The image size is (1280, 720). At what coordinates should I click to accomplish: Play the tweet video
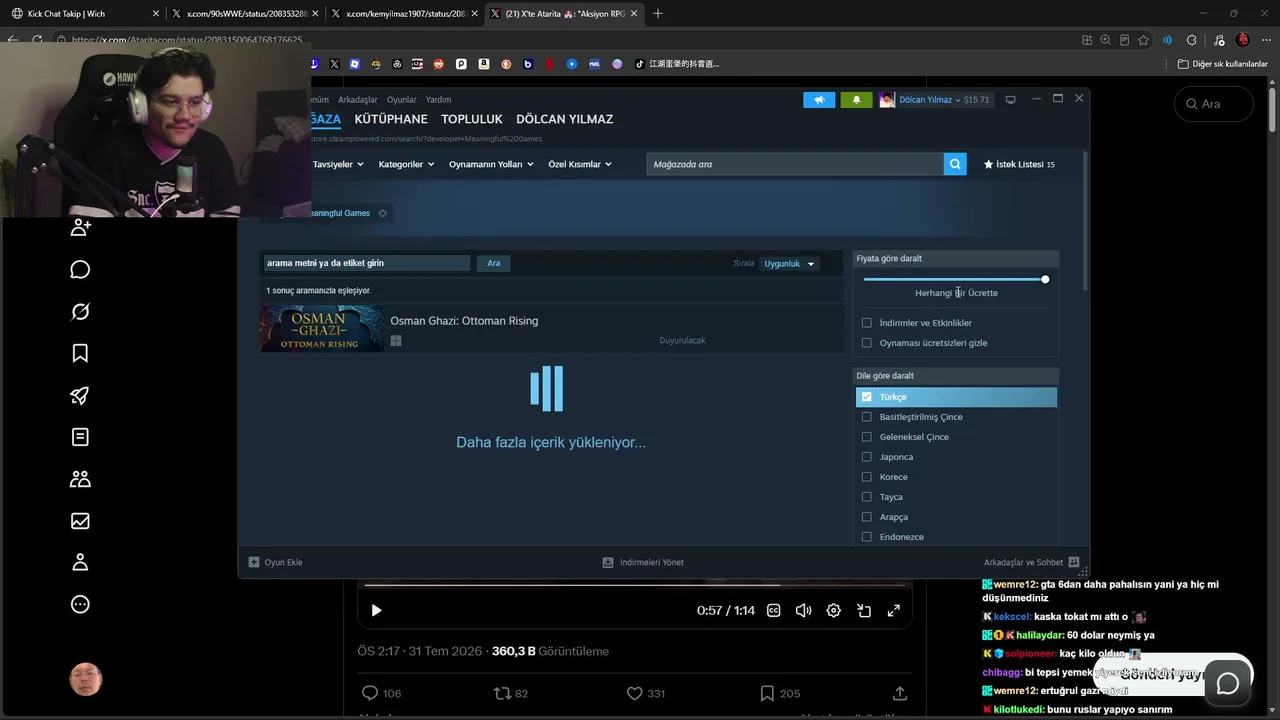point(376,611)
